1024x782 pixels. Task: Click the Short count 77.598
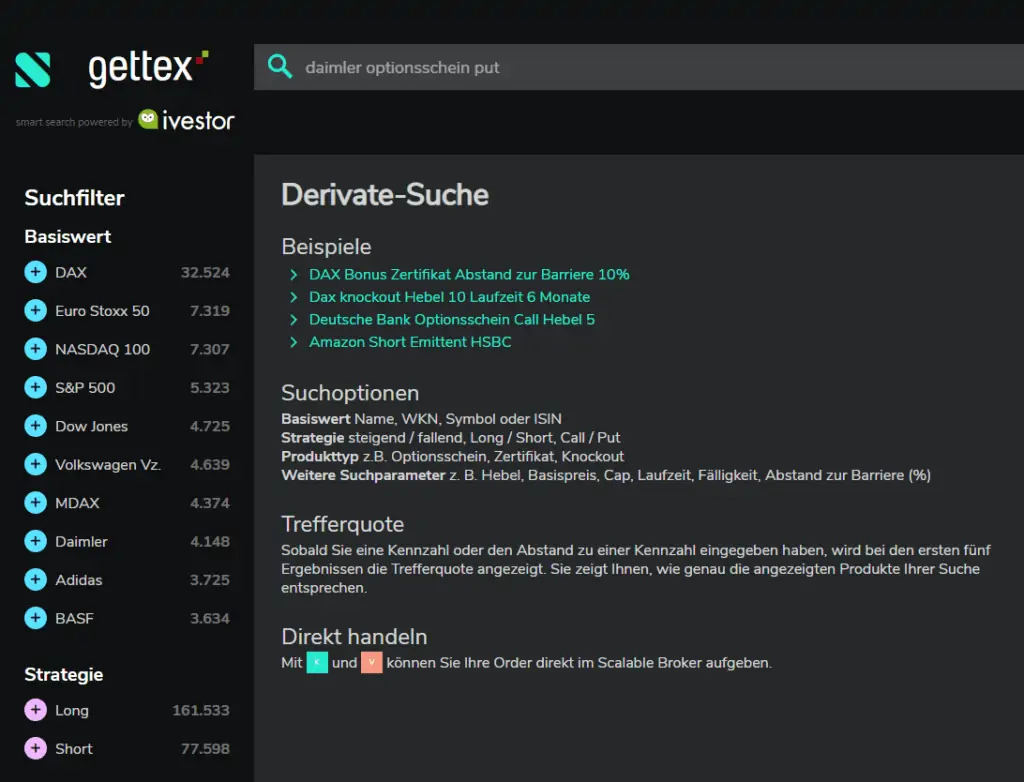point(205,749)
